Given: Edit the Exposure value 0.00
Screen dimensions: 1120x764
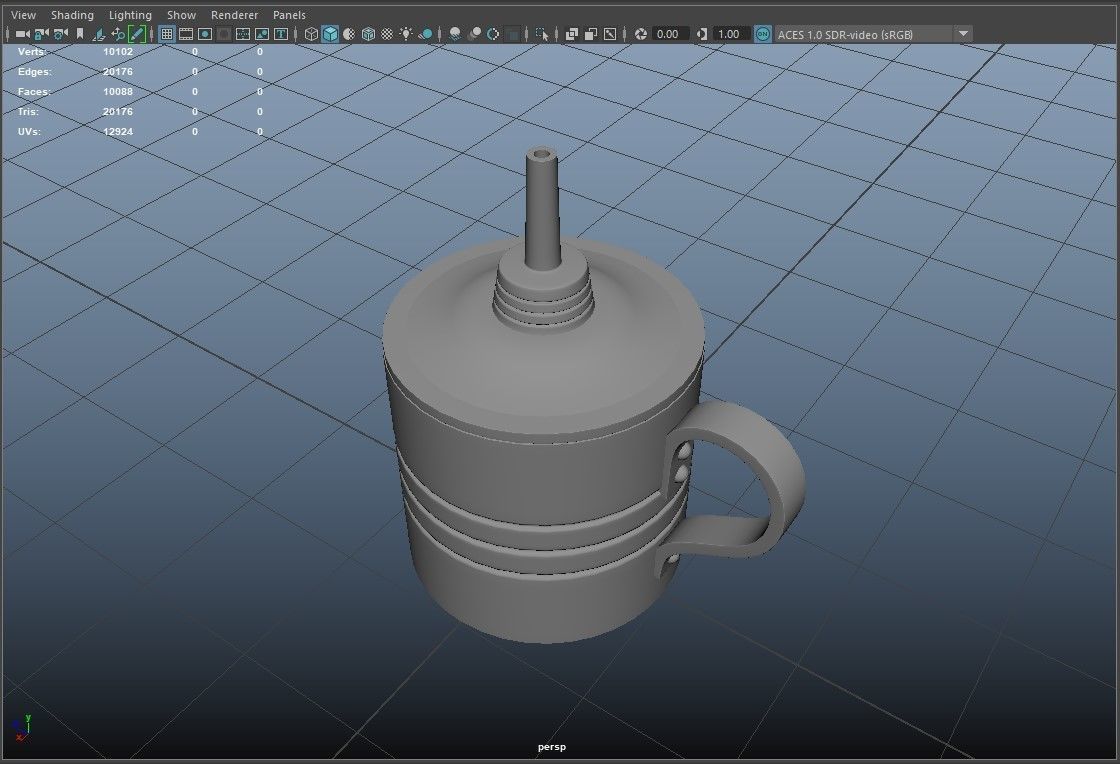Looking at the screenshot, I should point(670,34).
